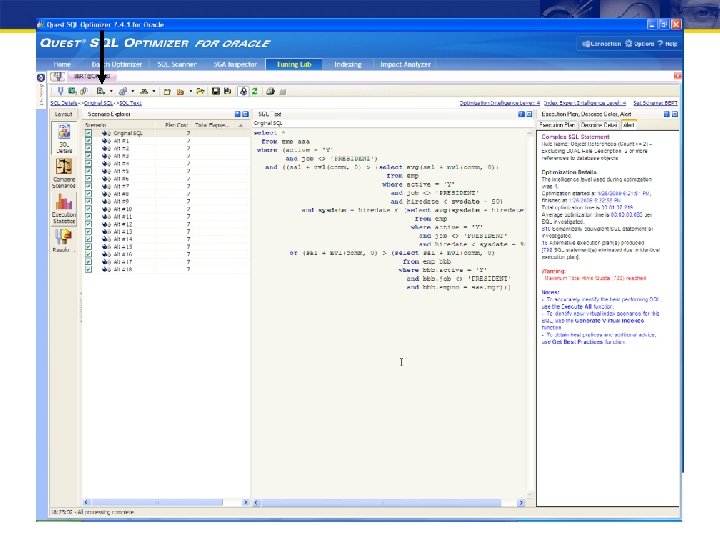This screenshot has width=720, height=540.
Task: Open the Execution Plan tab
Action: pyautogui.click(x=558, y=124)
